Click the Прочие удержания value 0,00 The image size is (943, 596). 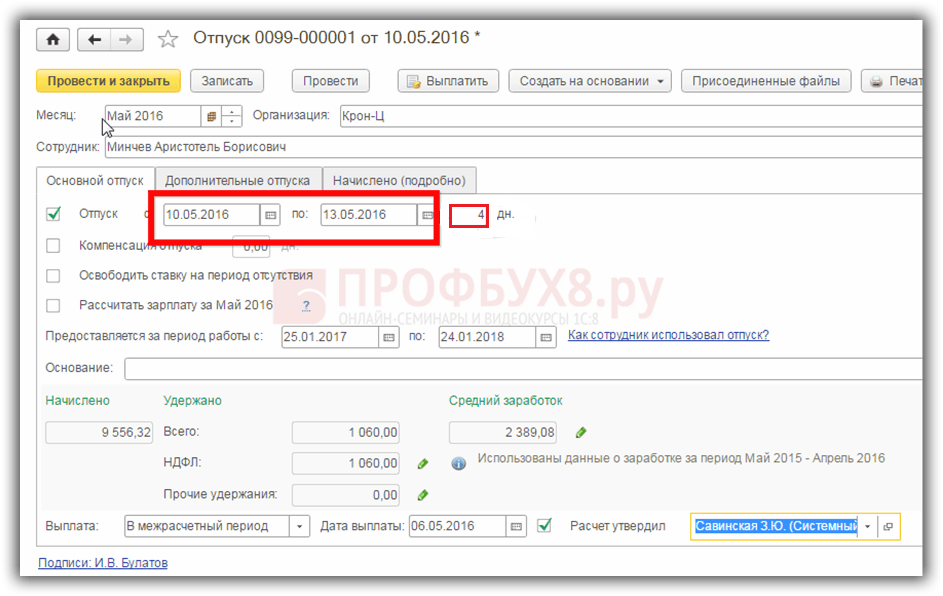[x=346, y=495]
